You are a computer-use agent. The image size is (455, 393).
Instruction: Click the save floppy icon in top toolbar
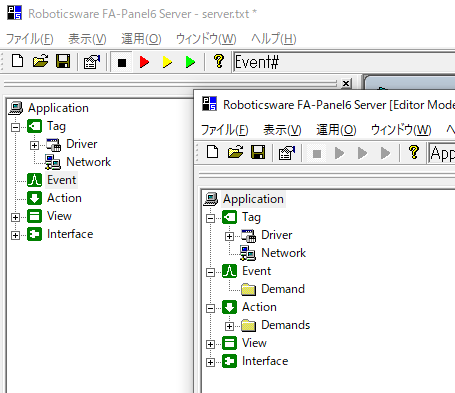click(x=63, y=61)
